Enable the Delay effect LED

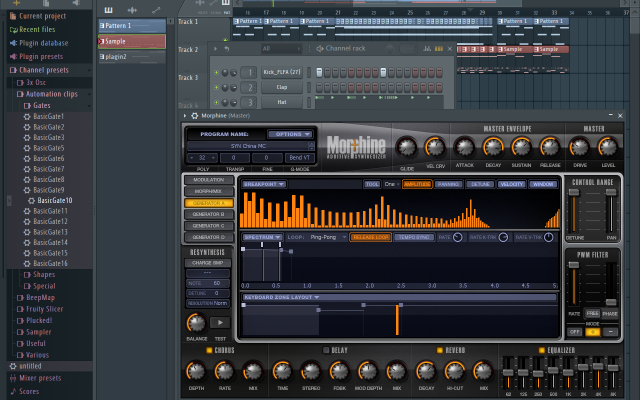[326, 350]
